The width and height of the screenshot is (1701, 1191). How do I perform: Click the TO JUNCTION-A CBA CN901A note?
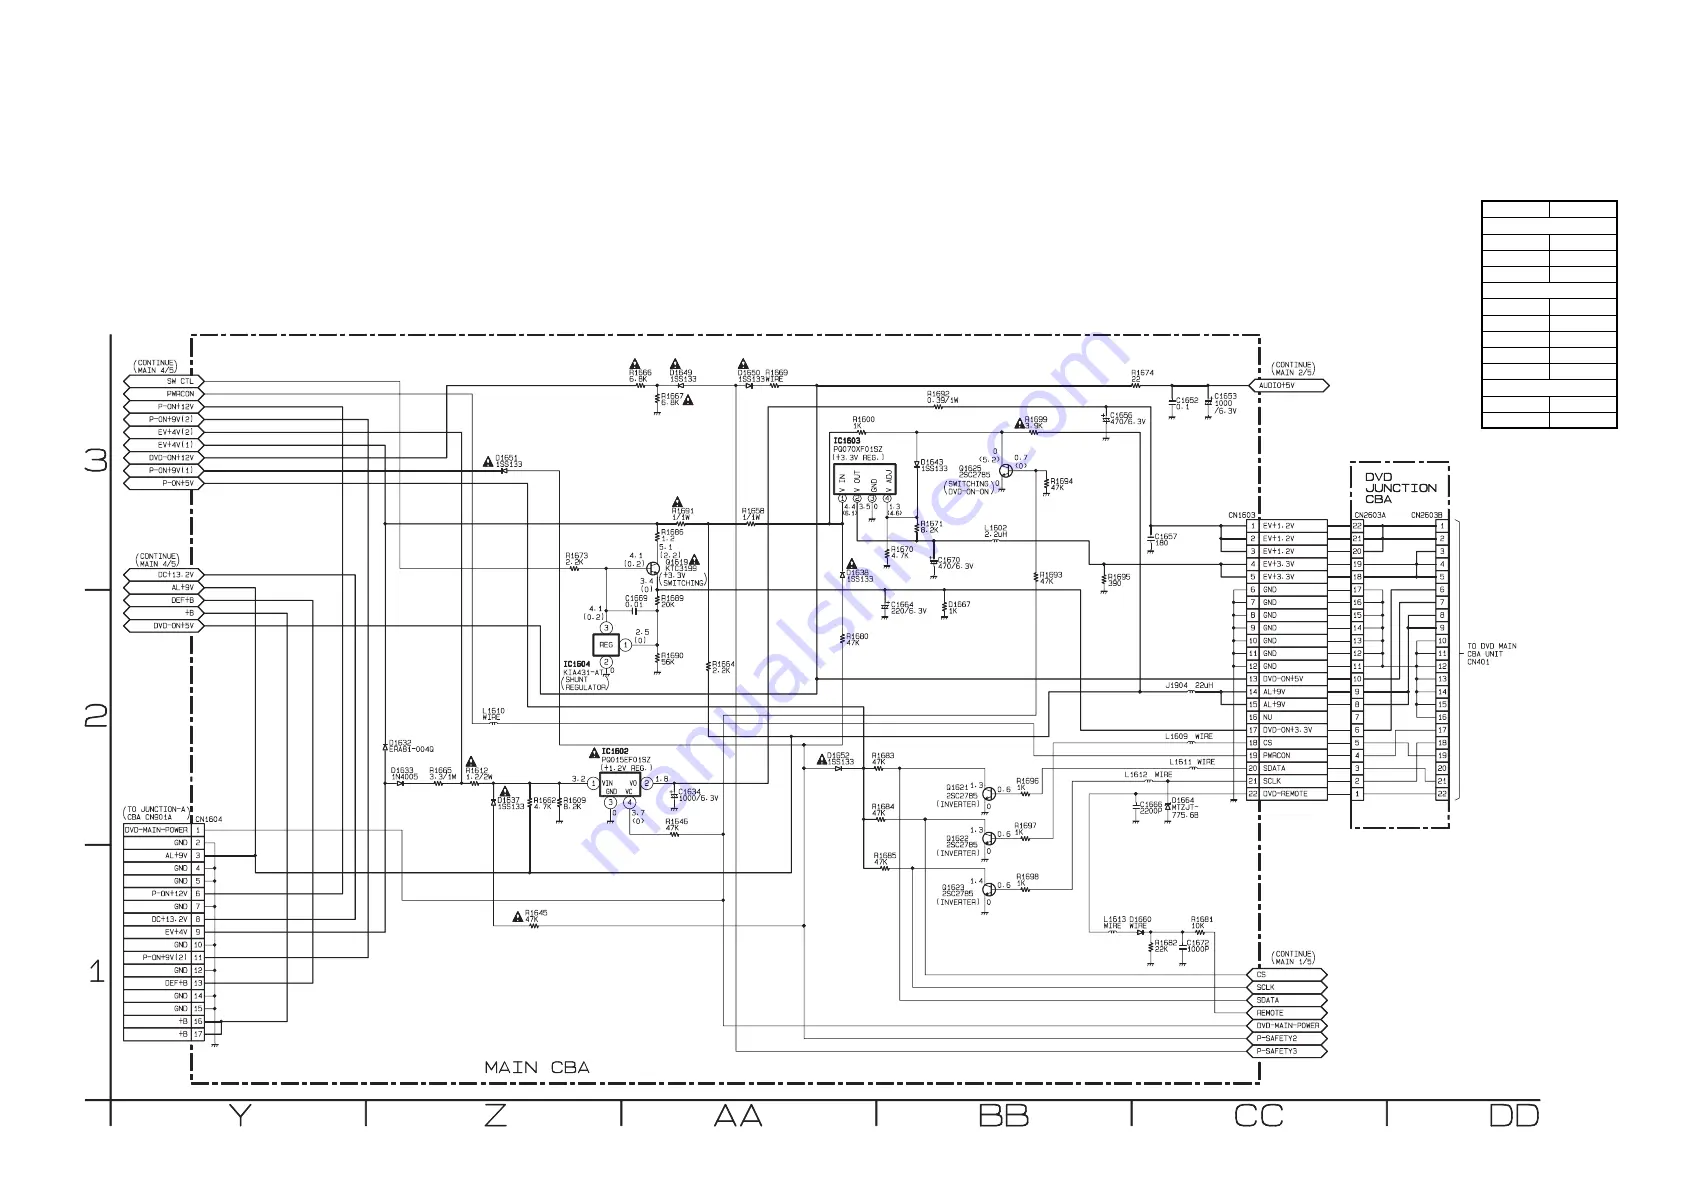pyautogui.click(x=157, y=813)
